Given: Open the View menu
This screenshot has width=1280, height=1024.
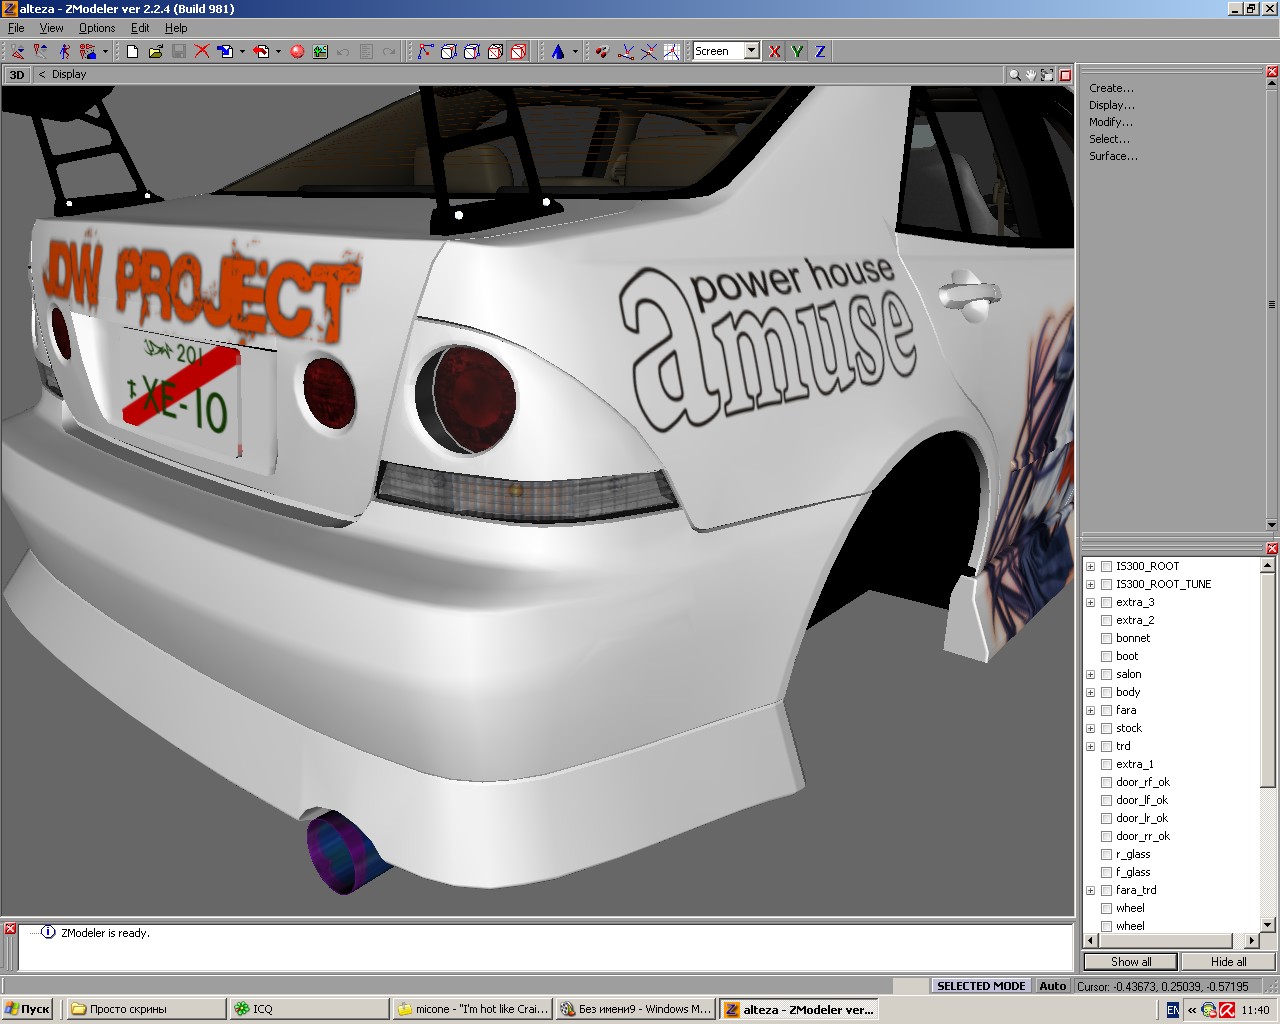Looking at the screenshot, I should tap(51, 28).
